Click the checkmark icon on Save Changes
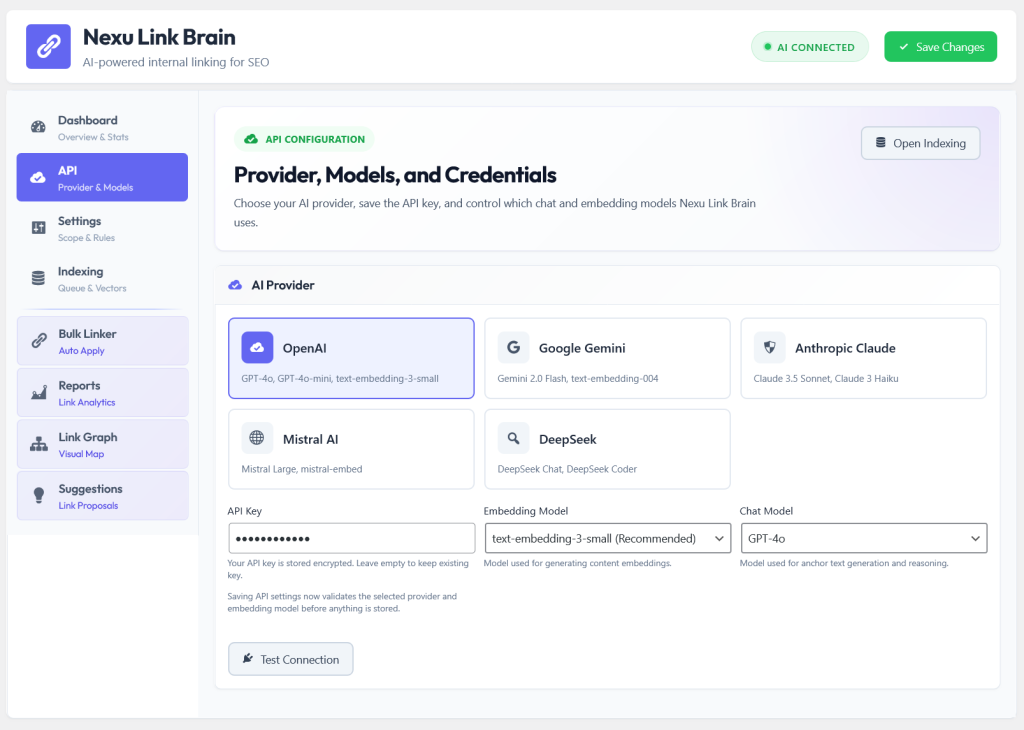 (904, 47)
